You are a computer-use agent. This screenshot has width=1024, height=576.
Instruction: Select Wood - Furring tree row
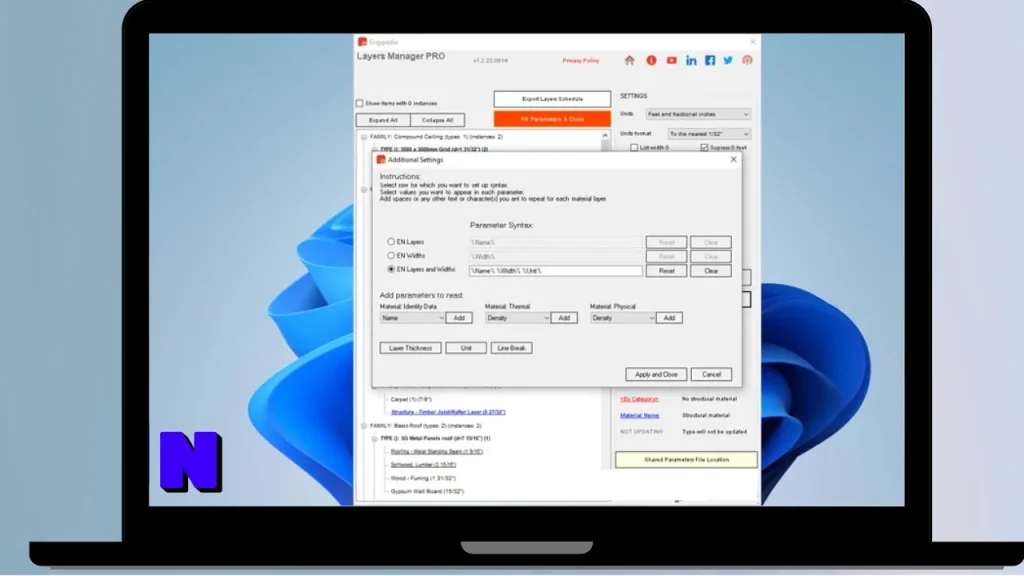click(x=423, y=478)
